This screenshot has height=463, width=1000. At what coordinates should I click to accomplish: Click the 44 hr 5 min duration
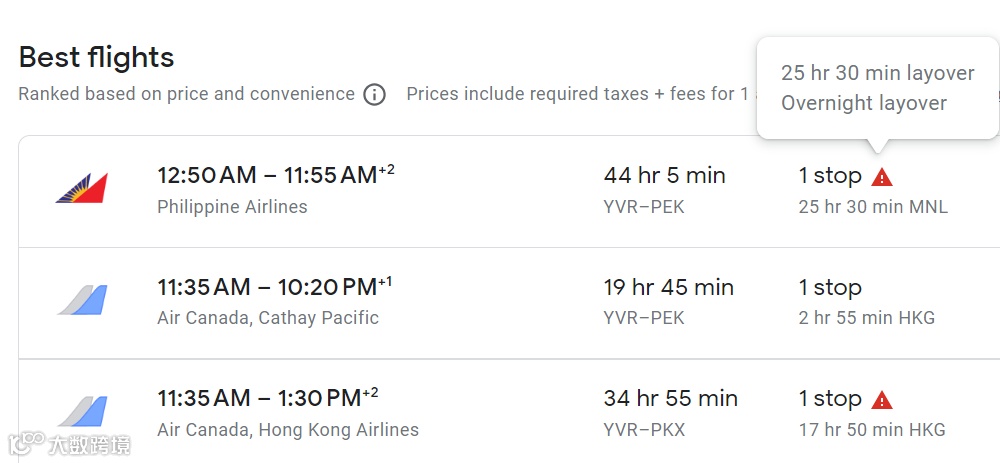coord(664,176)
